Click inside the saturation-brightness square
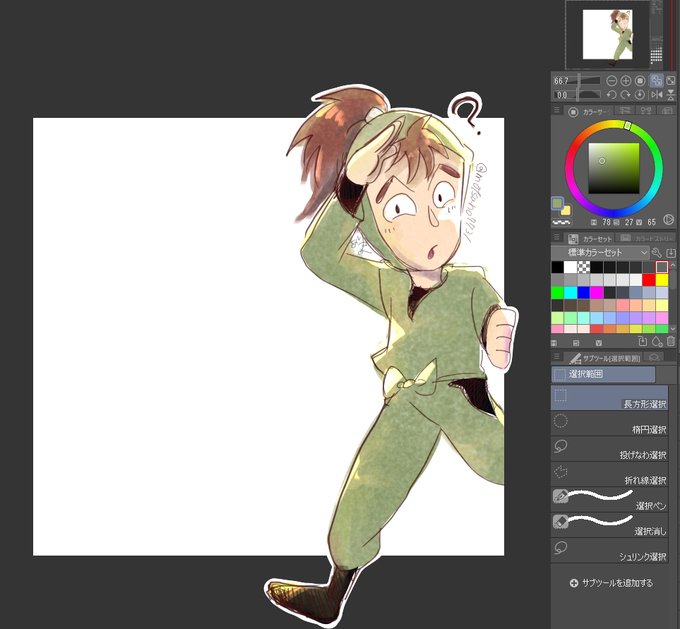680x629 pixels. point(614,168)
